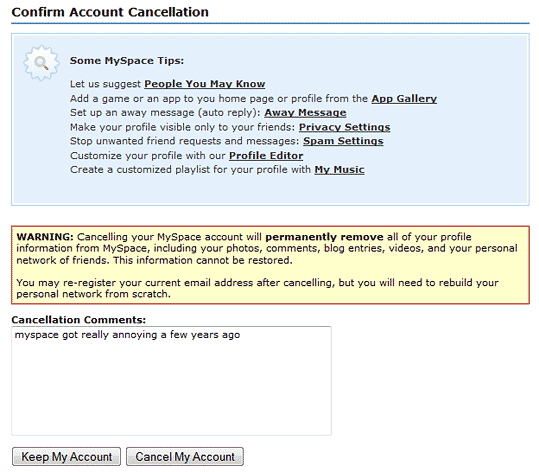Launch the Profile Editor link
Screen dimensions: 539x472
tap(266, 156)
